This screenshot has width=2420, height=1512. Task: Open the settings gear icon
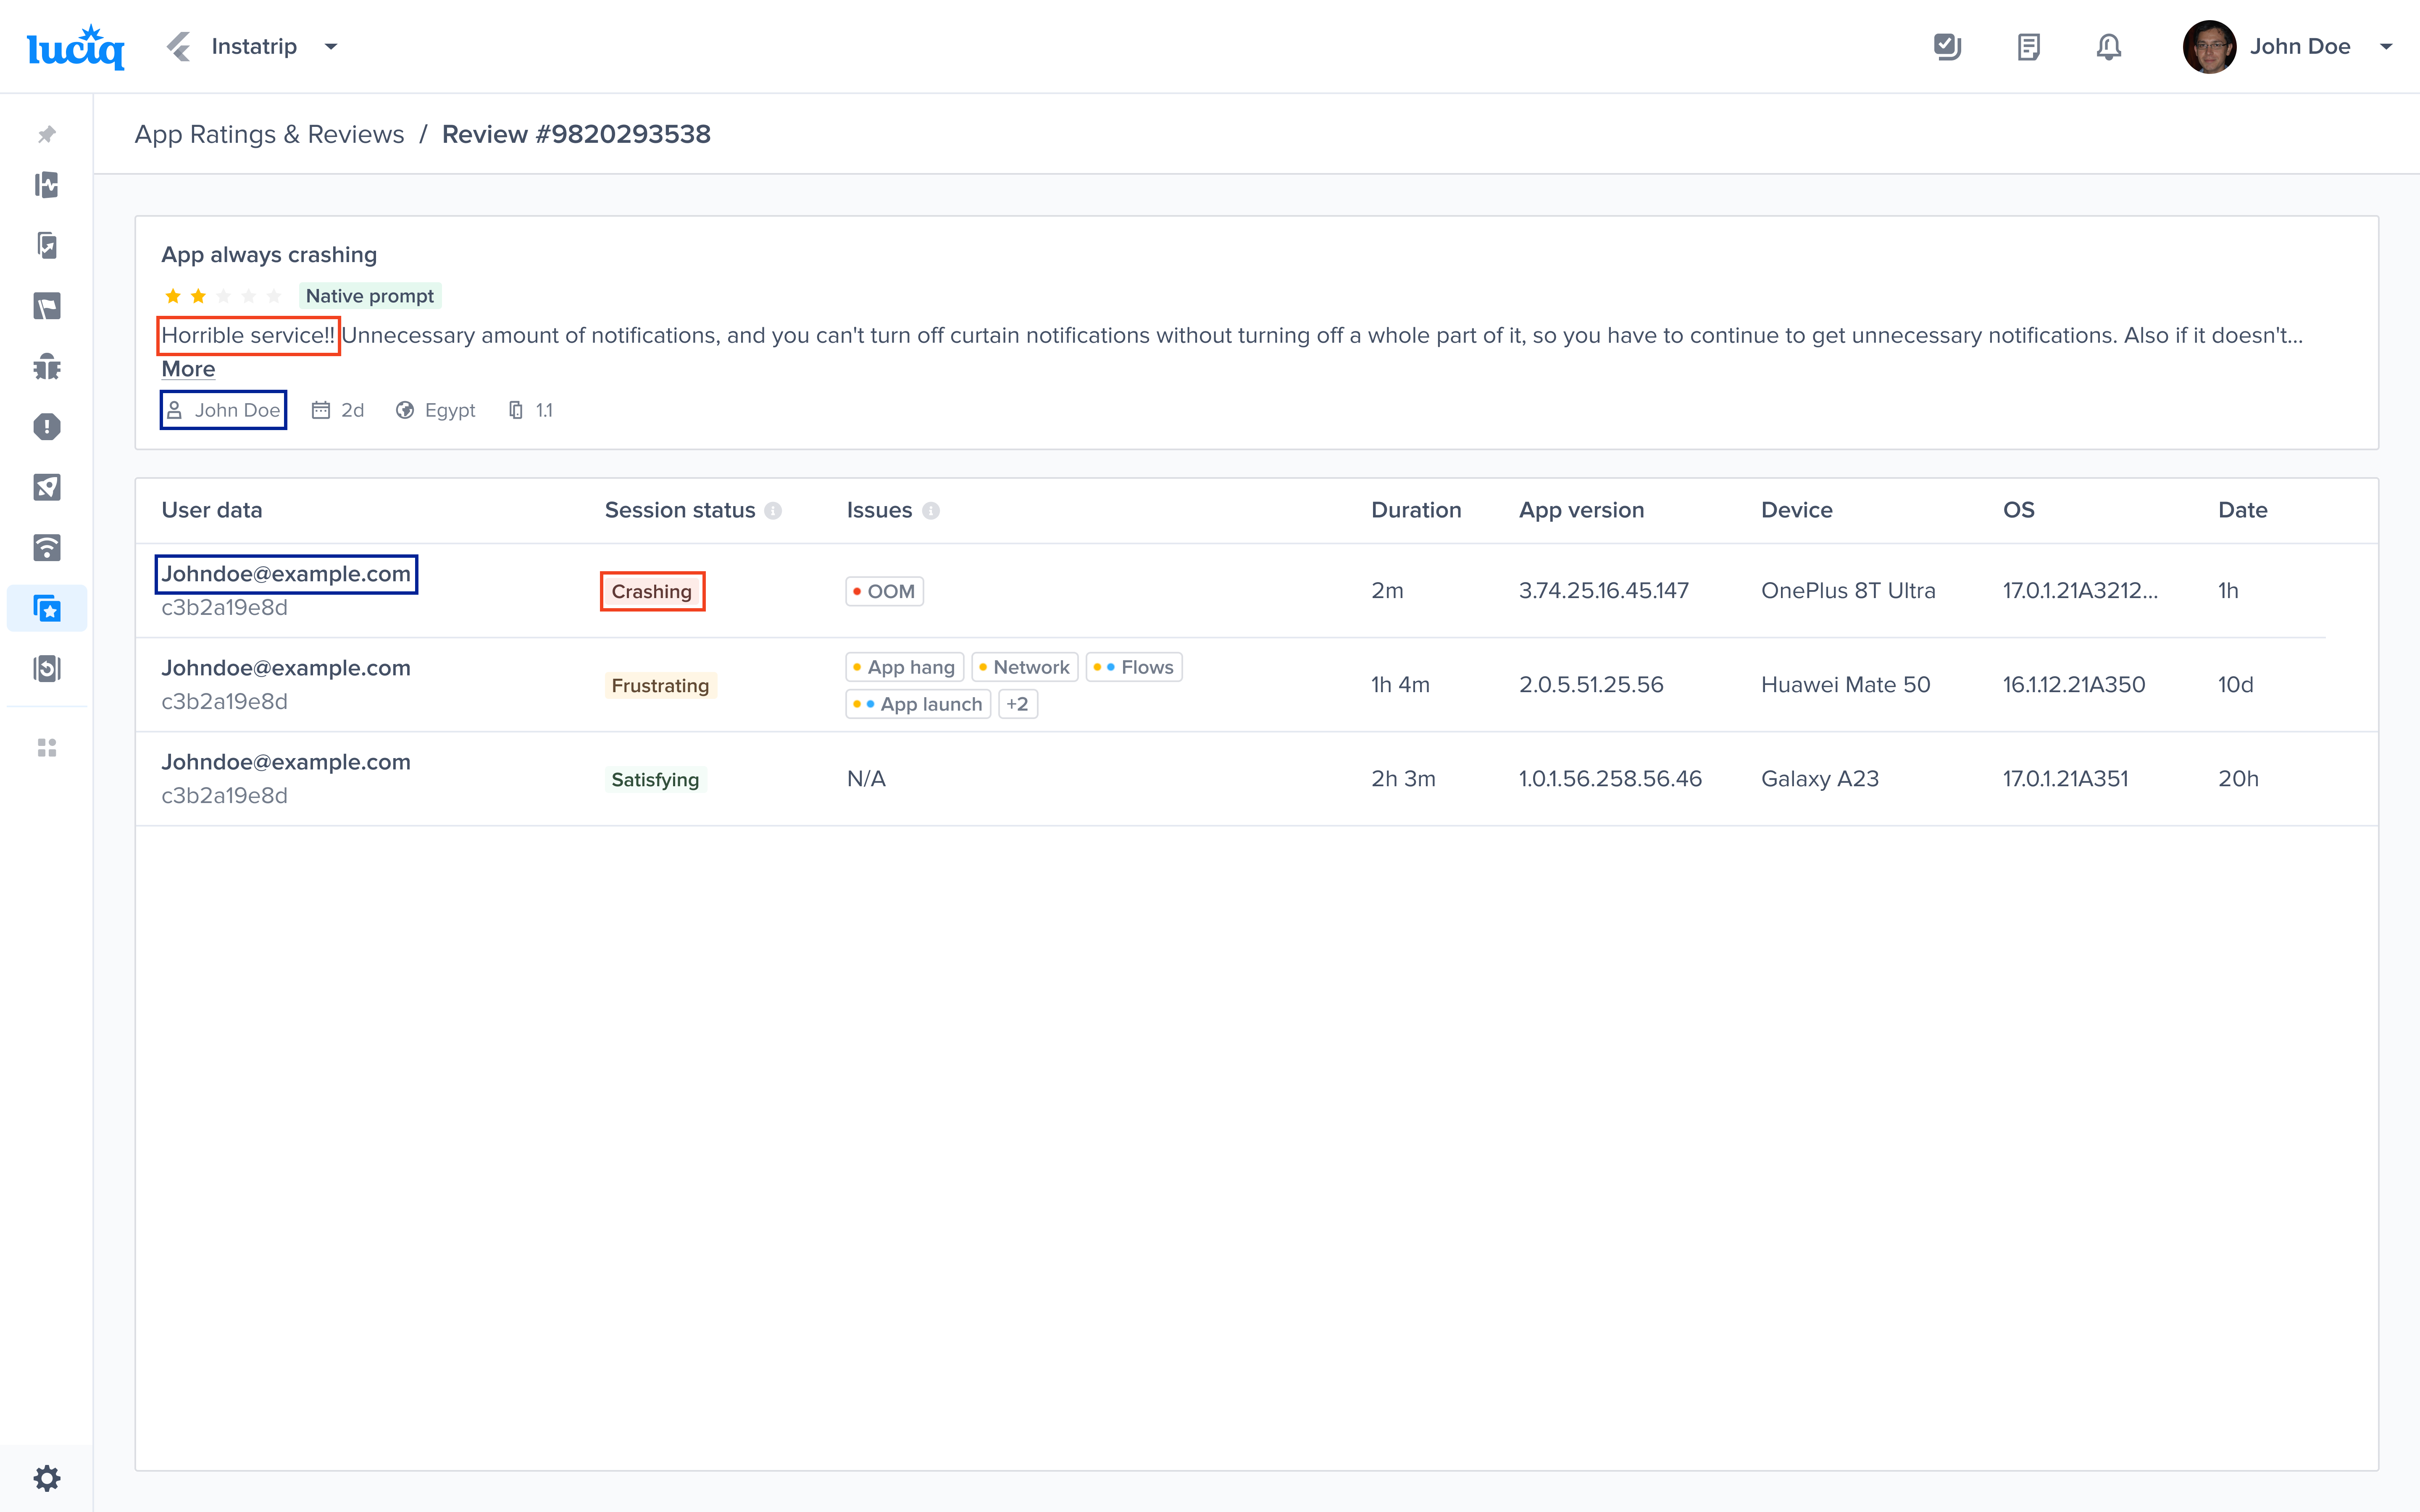click(47, 1478)
